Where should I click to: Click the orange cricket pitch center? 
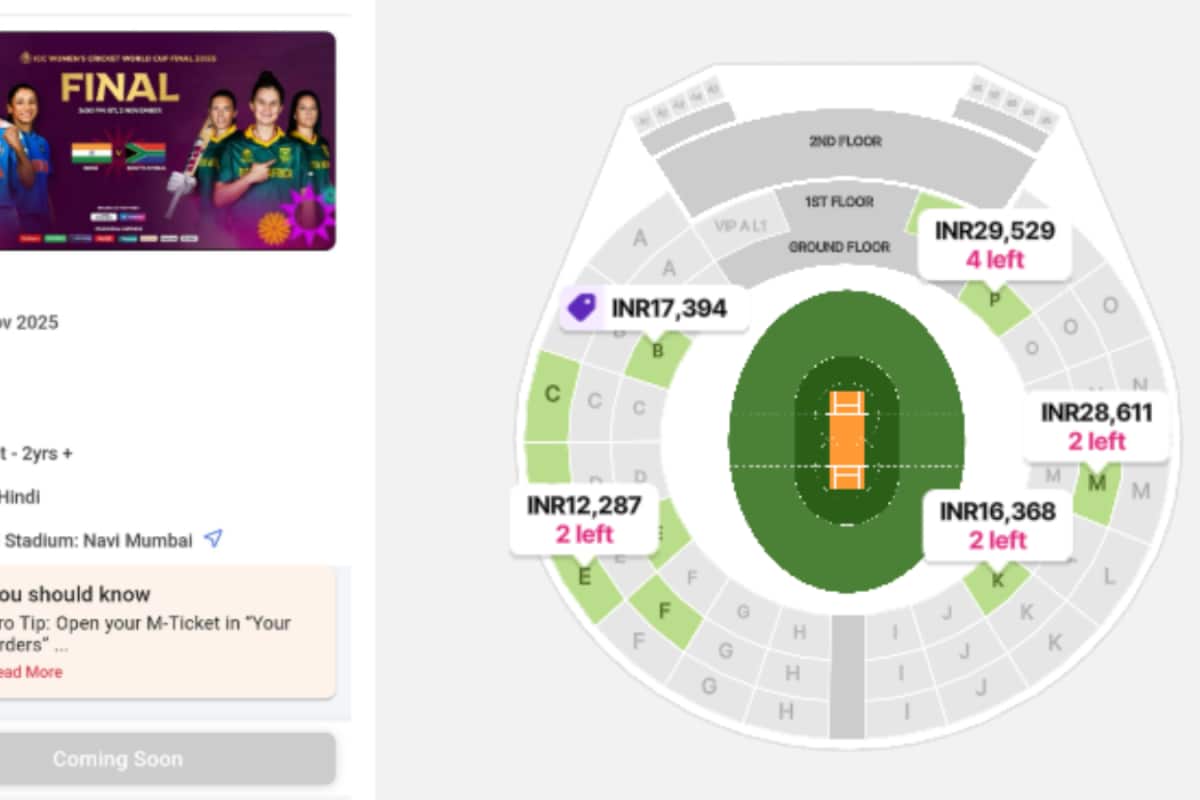846,440
